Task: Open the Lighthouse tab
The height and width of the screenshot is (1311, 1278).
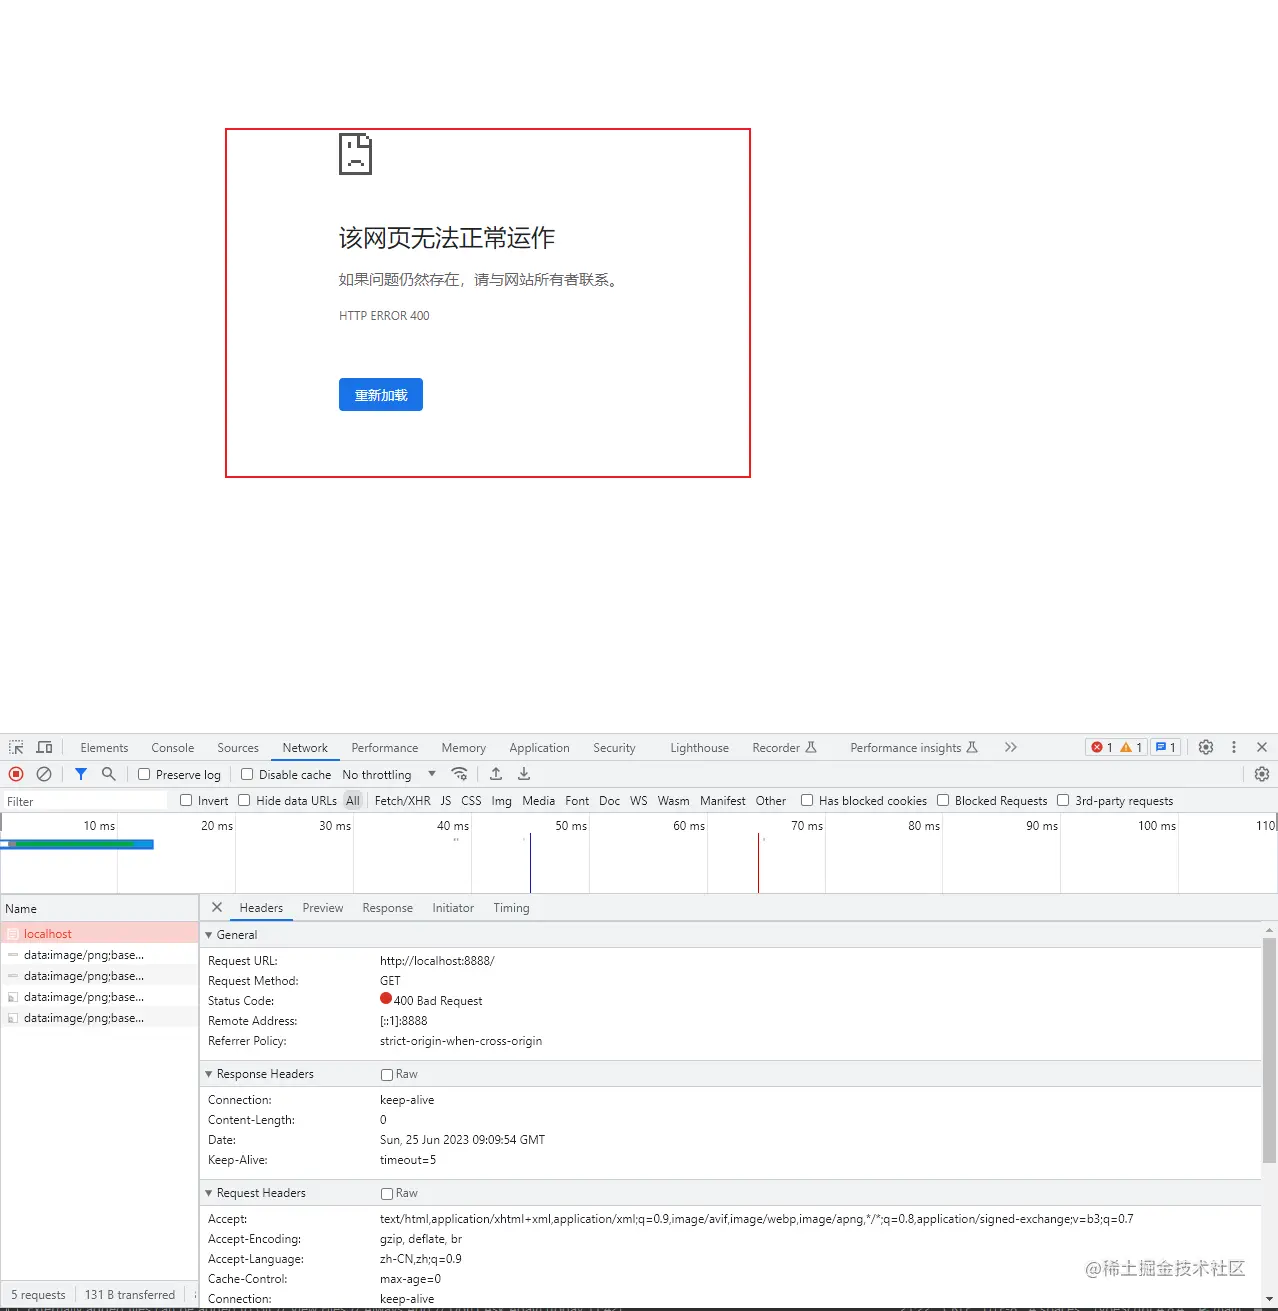Action: pyautogui.click(x=699, y=748)
